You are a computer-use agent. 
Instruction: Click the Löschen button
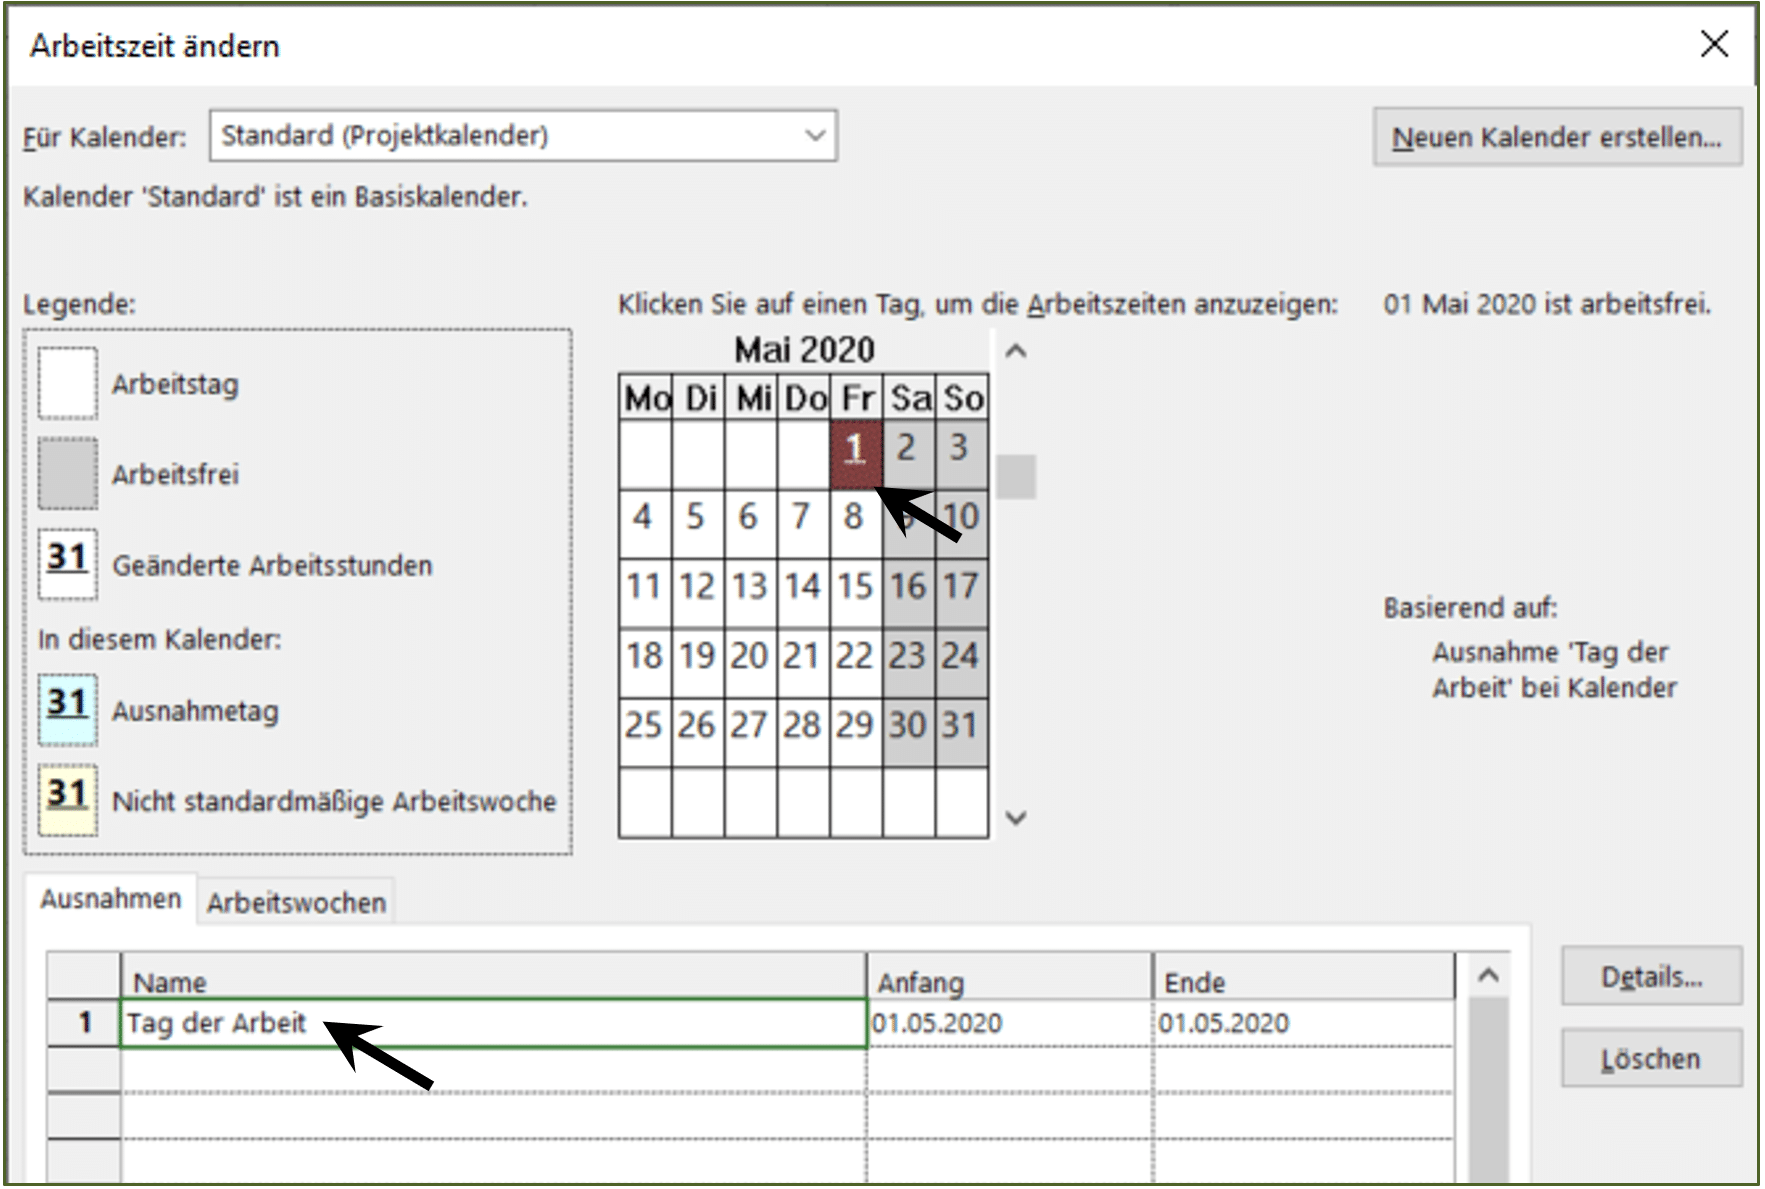1651,1058
